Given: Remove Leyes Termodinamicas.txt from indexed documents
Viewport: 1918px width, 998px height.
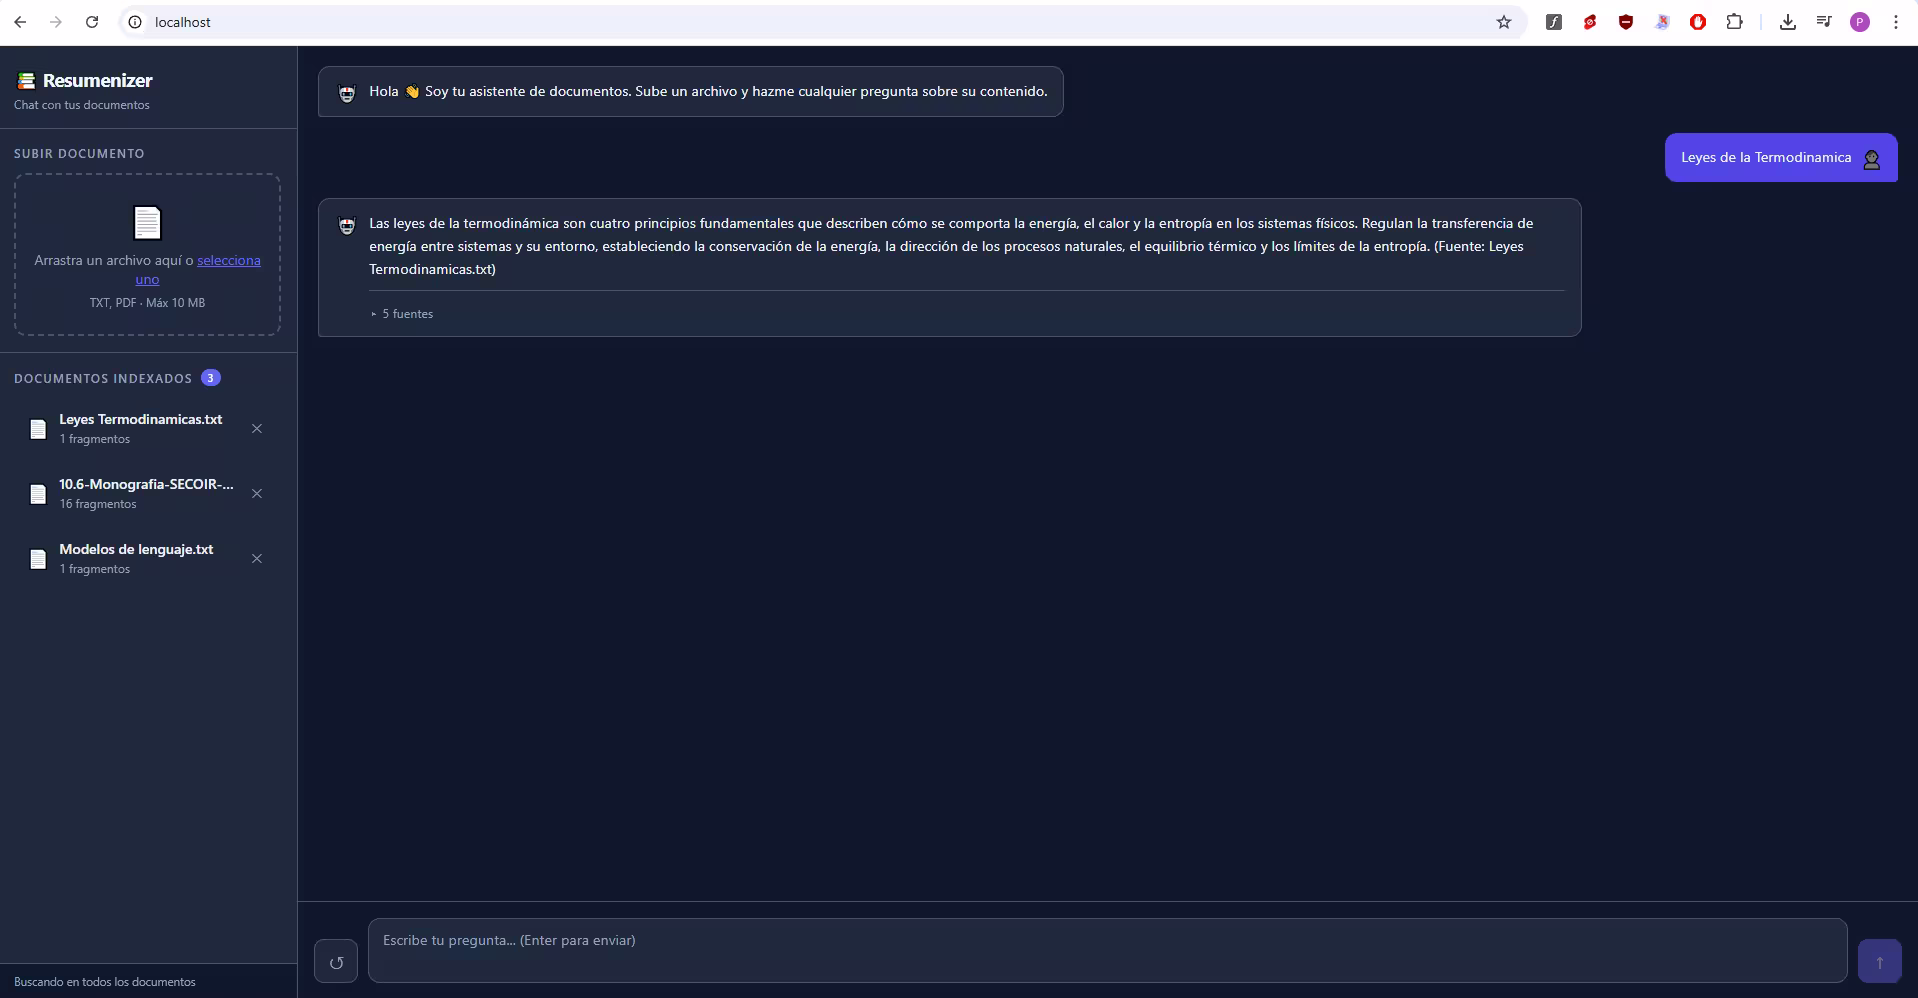Looking at the screenshot, I should [x=257, y=429].
